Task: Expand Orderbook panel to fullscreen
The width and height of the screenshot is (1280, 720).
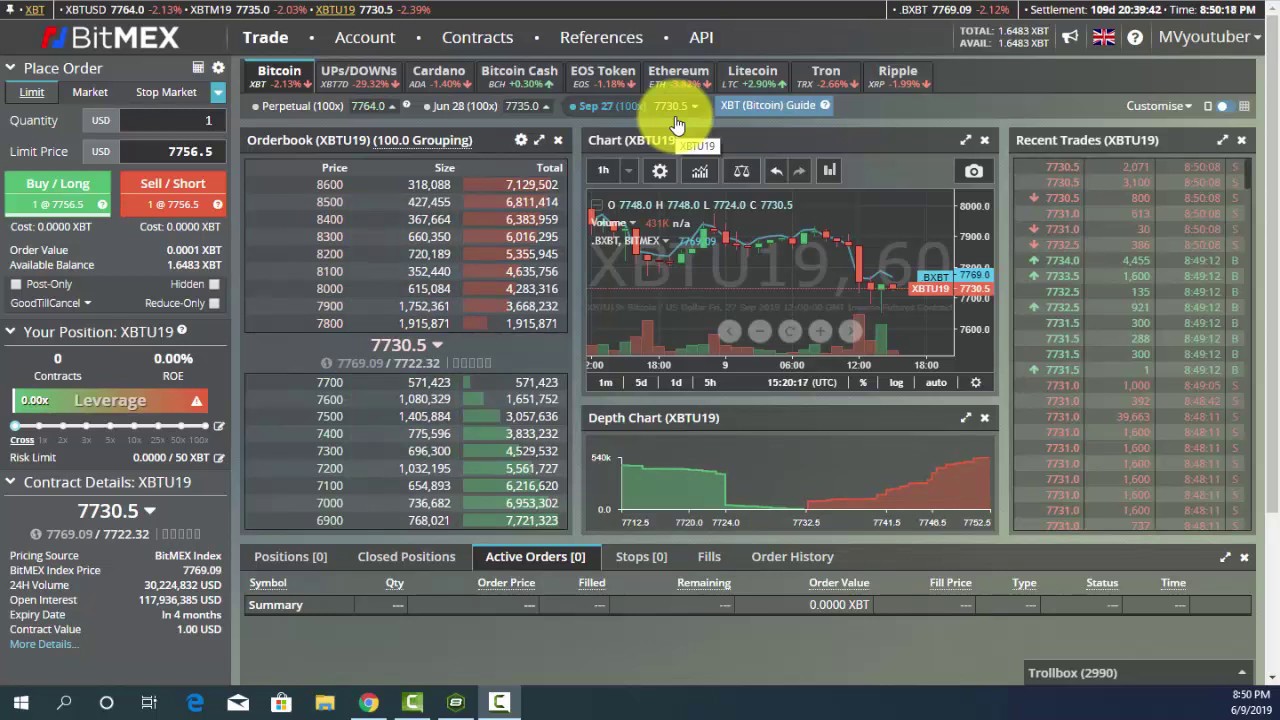Action: coord(539,140)
